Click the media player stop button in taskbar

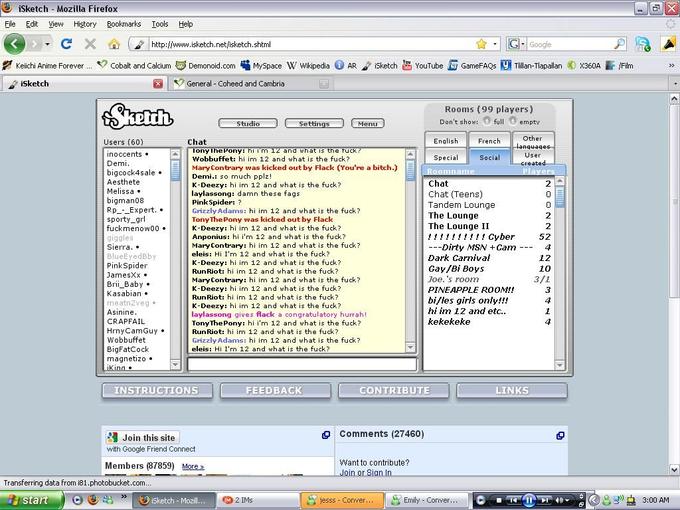pos(498,500)
